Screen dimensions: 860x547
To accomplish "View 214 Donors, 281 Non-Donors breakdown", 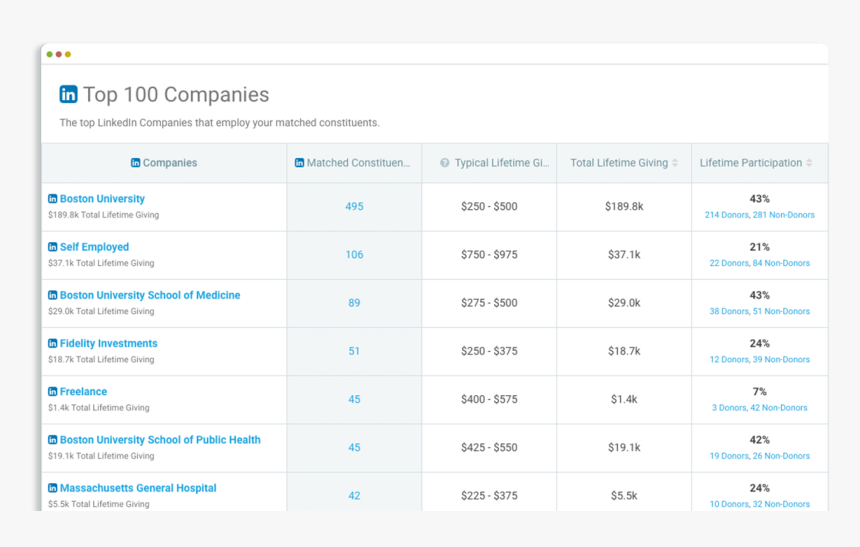I will [759, 215].
